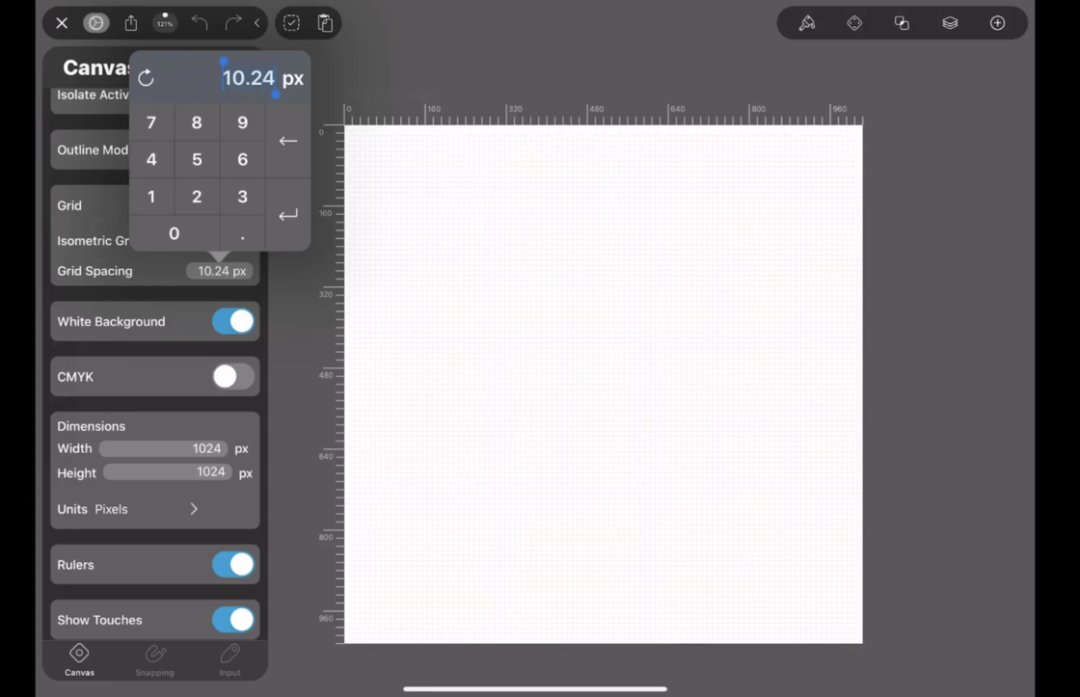This screenshot has width=1080, height=697.
Task: Tap the Dimensions heading
Action: pos(91,426)
